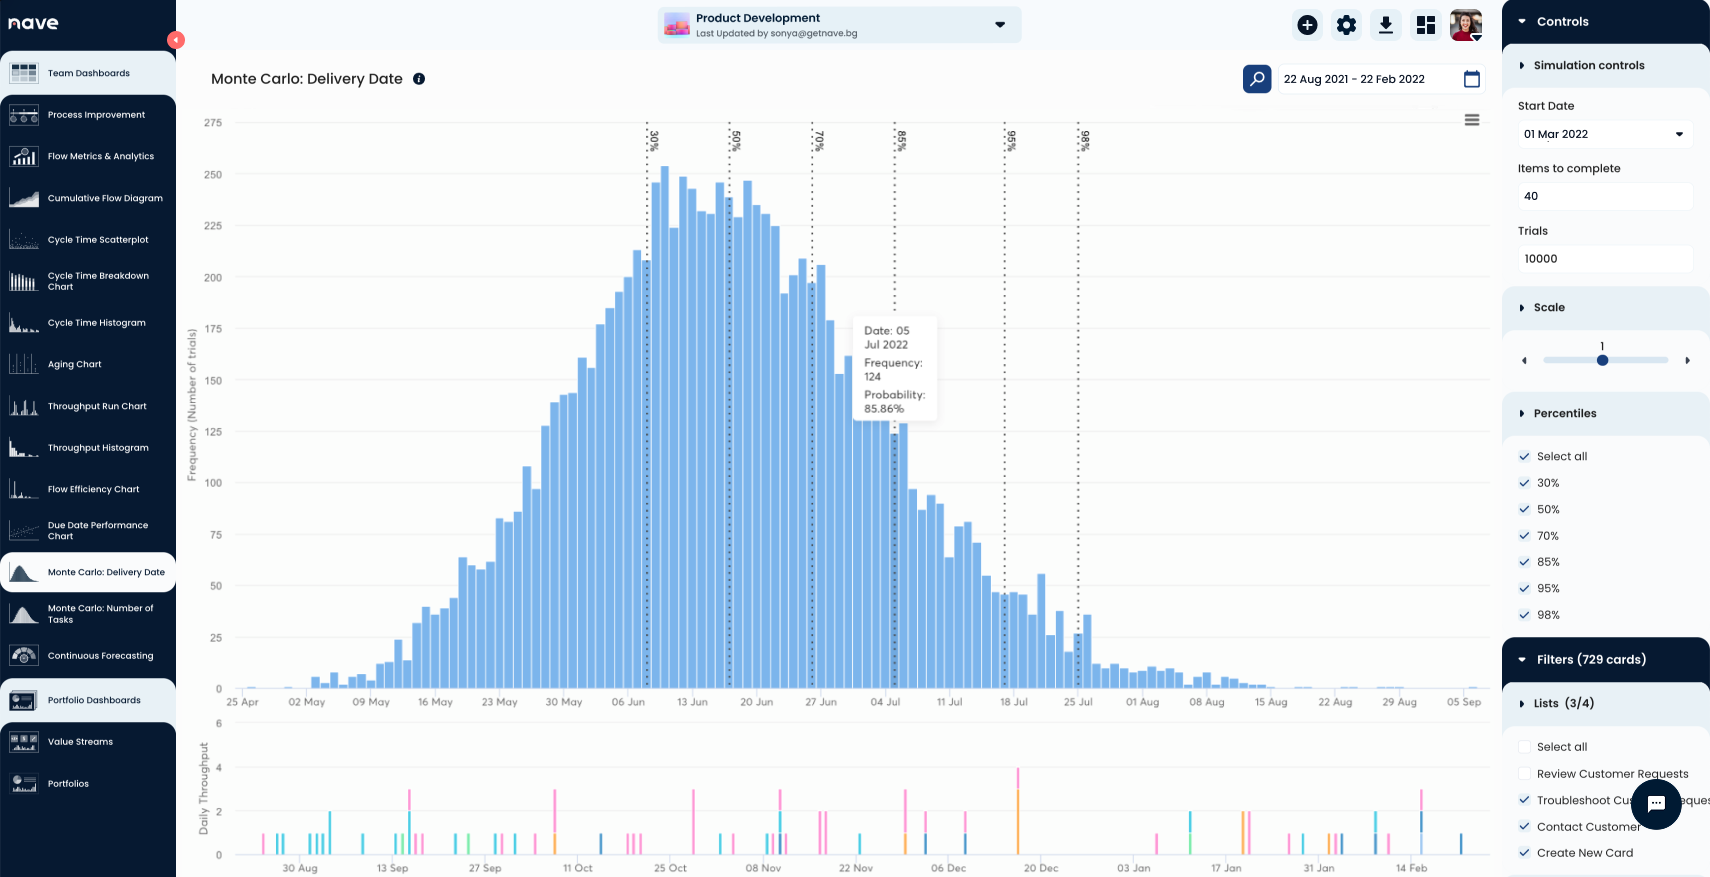Viewport: 1710px width, 877px height.
Task: Open settings gear icon in header
Action: pyautogui.click(x=1347, y=25)
